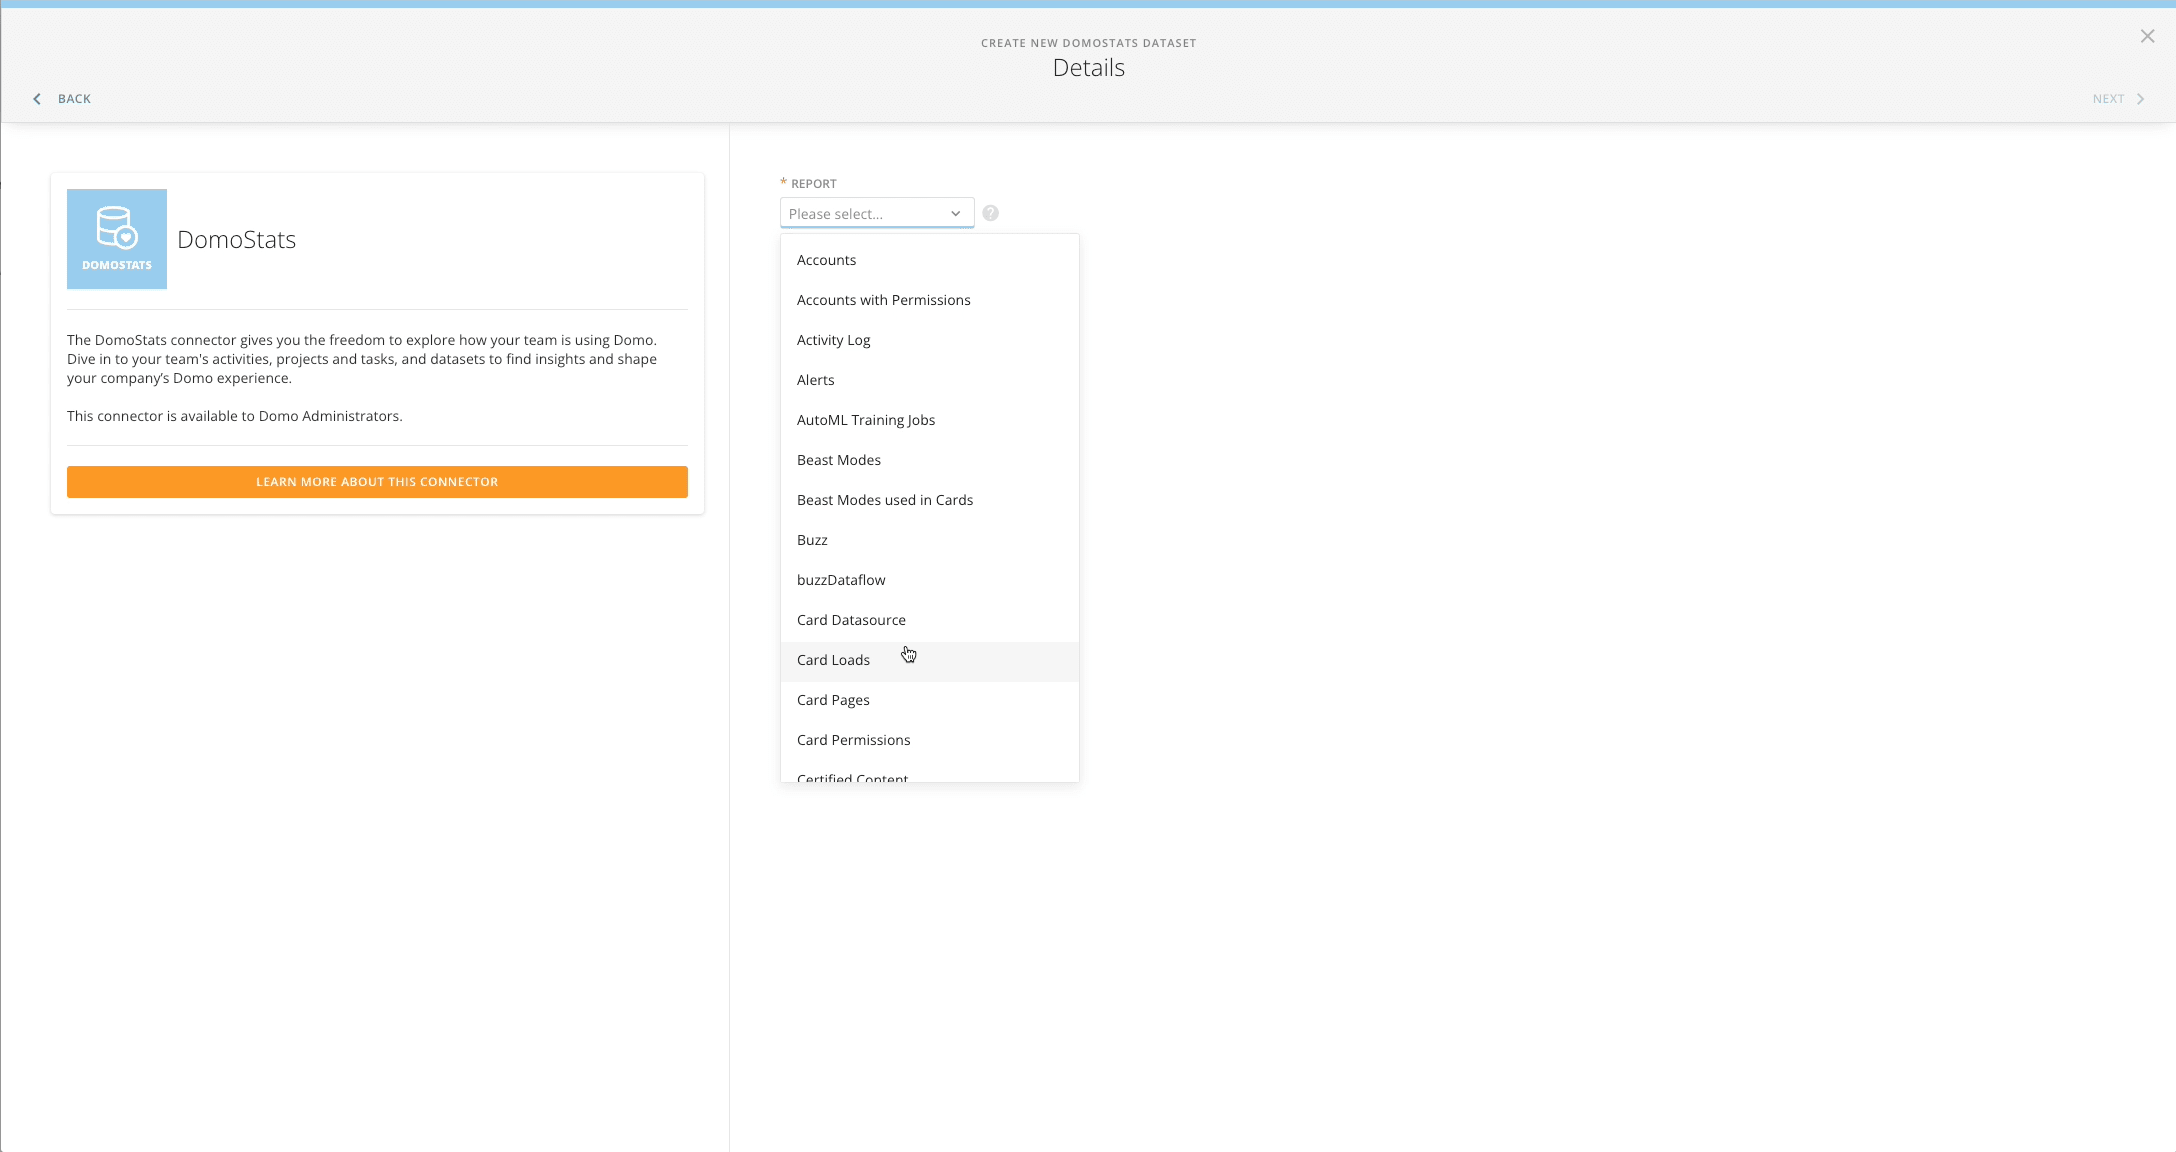Select Beast Modes used in Cards
This screenshot has height=1152, width=2176.
point(884,500)
